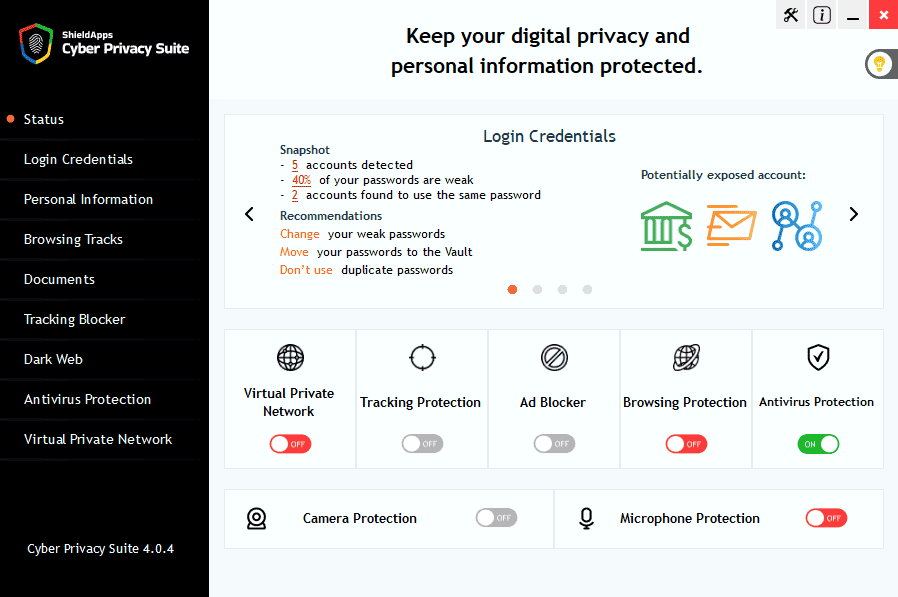
Task: Click the orange email envelope icon
Action: (731, 225)
